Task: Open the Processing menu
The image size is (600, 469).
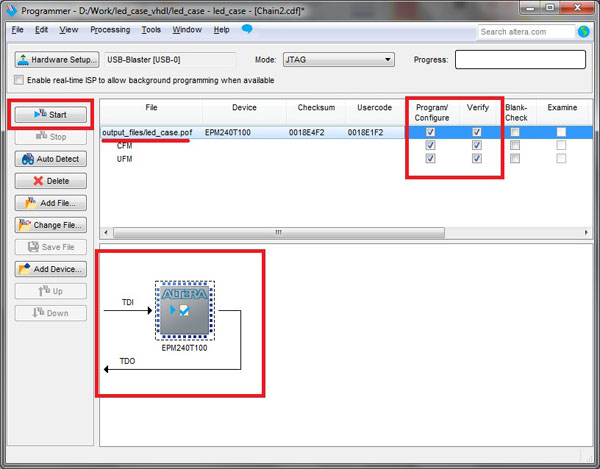Action: [110, 30]
